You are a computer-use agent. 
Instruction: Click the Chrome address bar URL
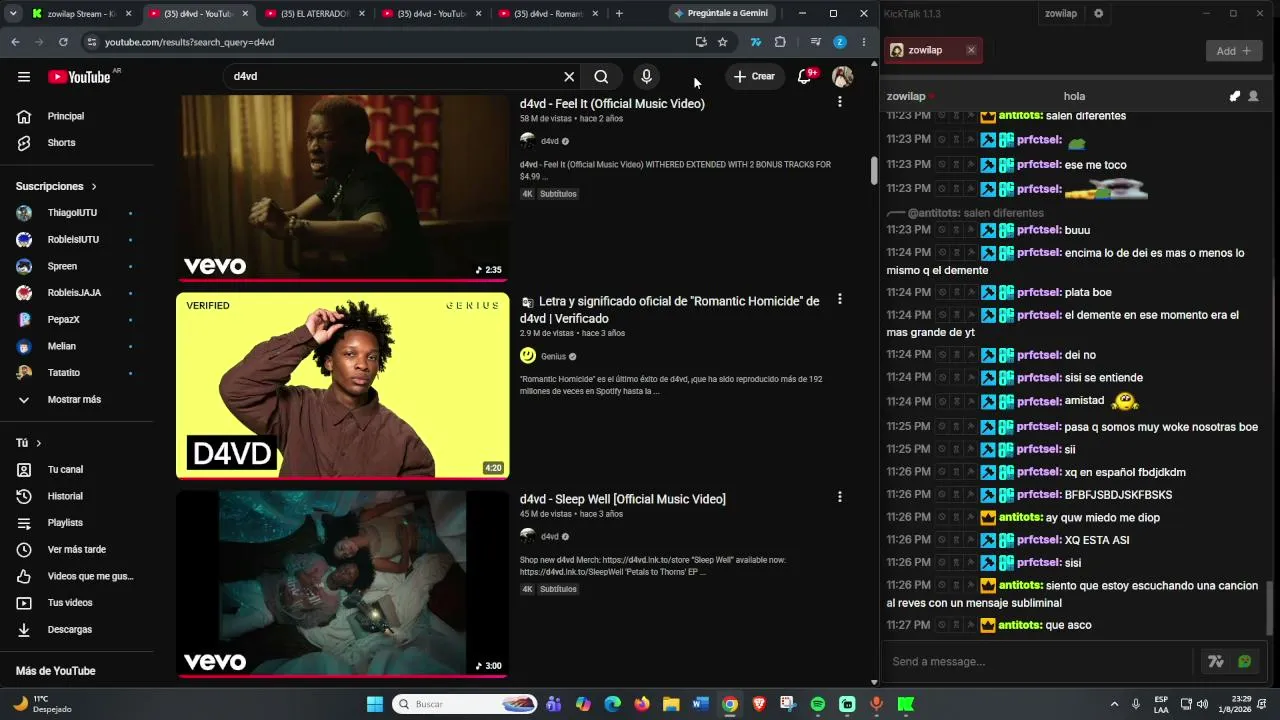[x=189, y=42]
